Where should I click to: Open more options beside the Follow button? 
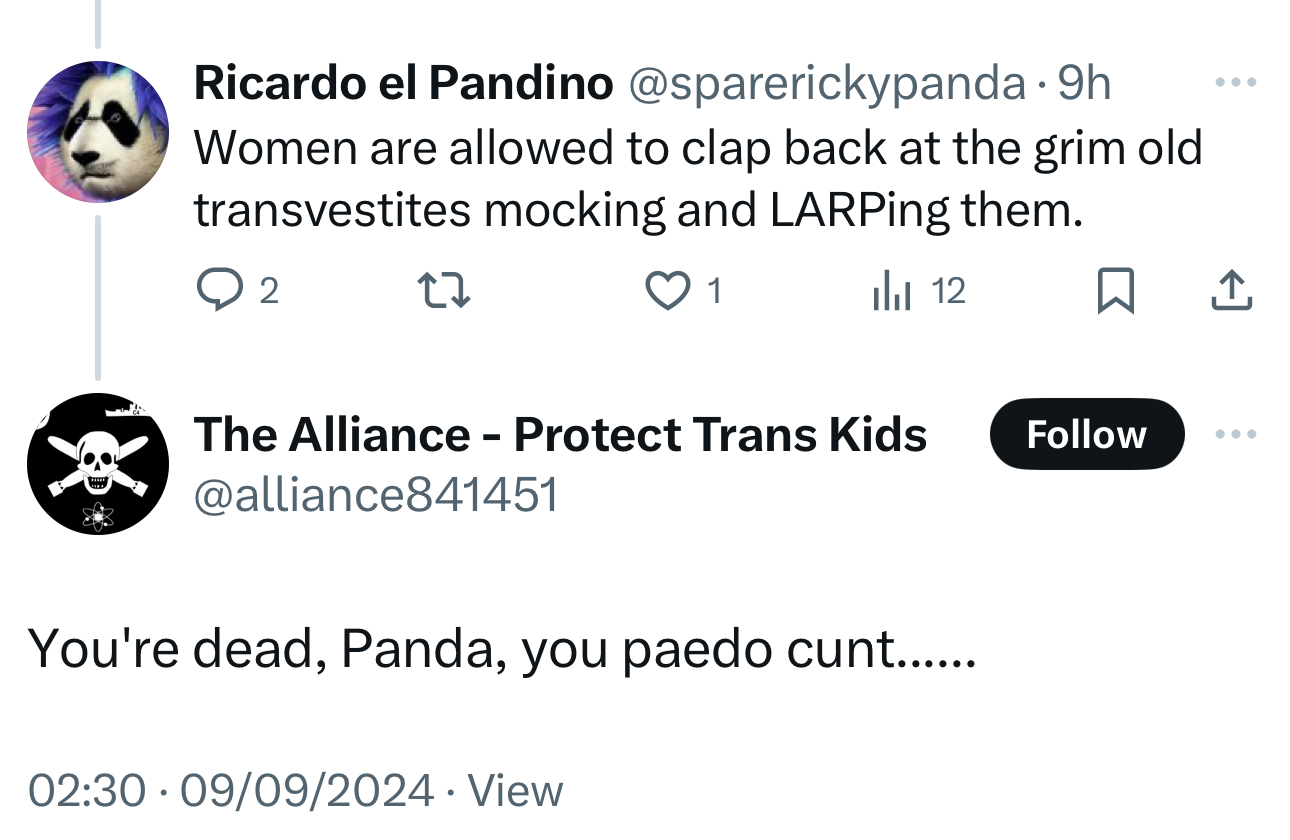1234,435
